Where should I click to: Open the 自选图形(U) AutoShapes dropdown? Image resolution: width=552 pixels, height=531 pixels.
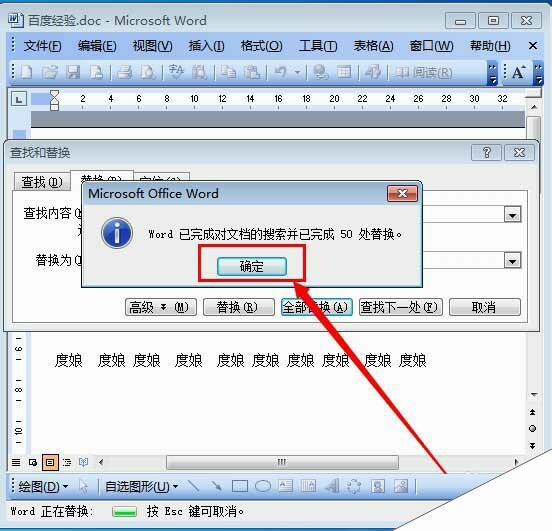[x=142, y=487]
